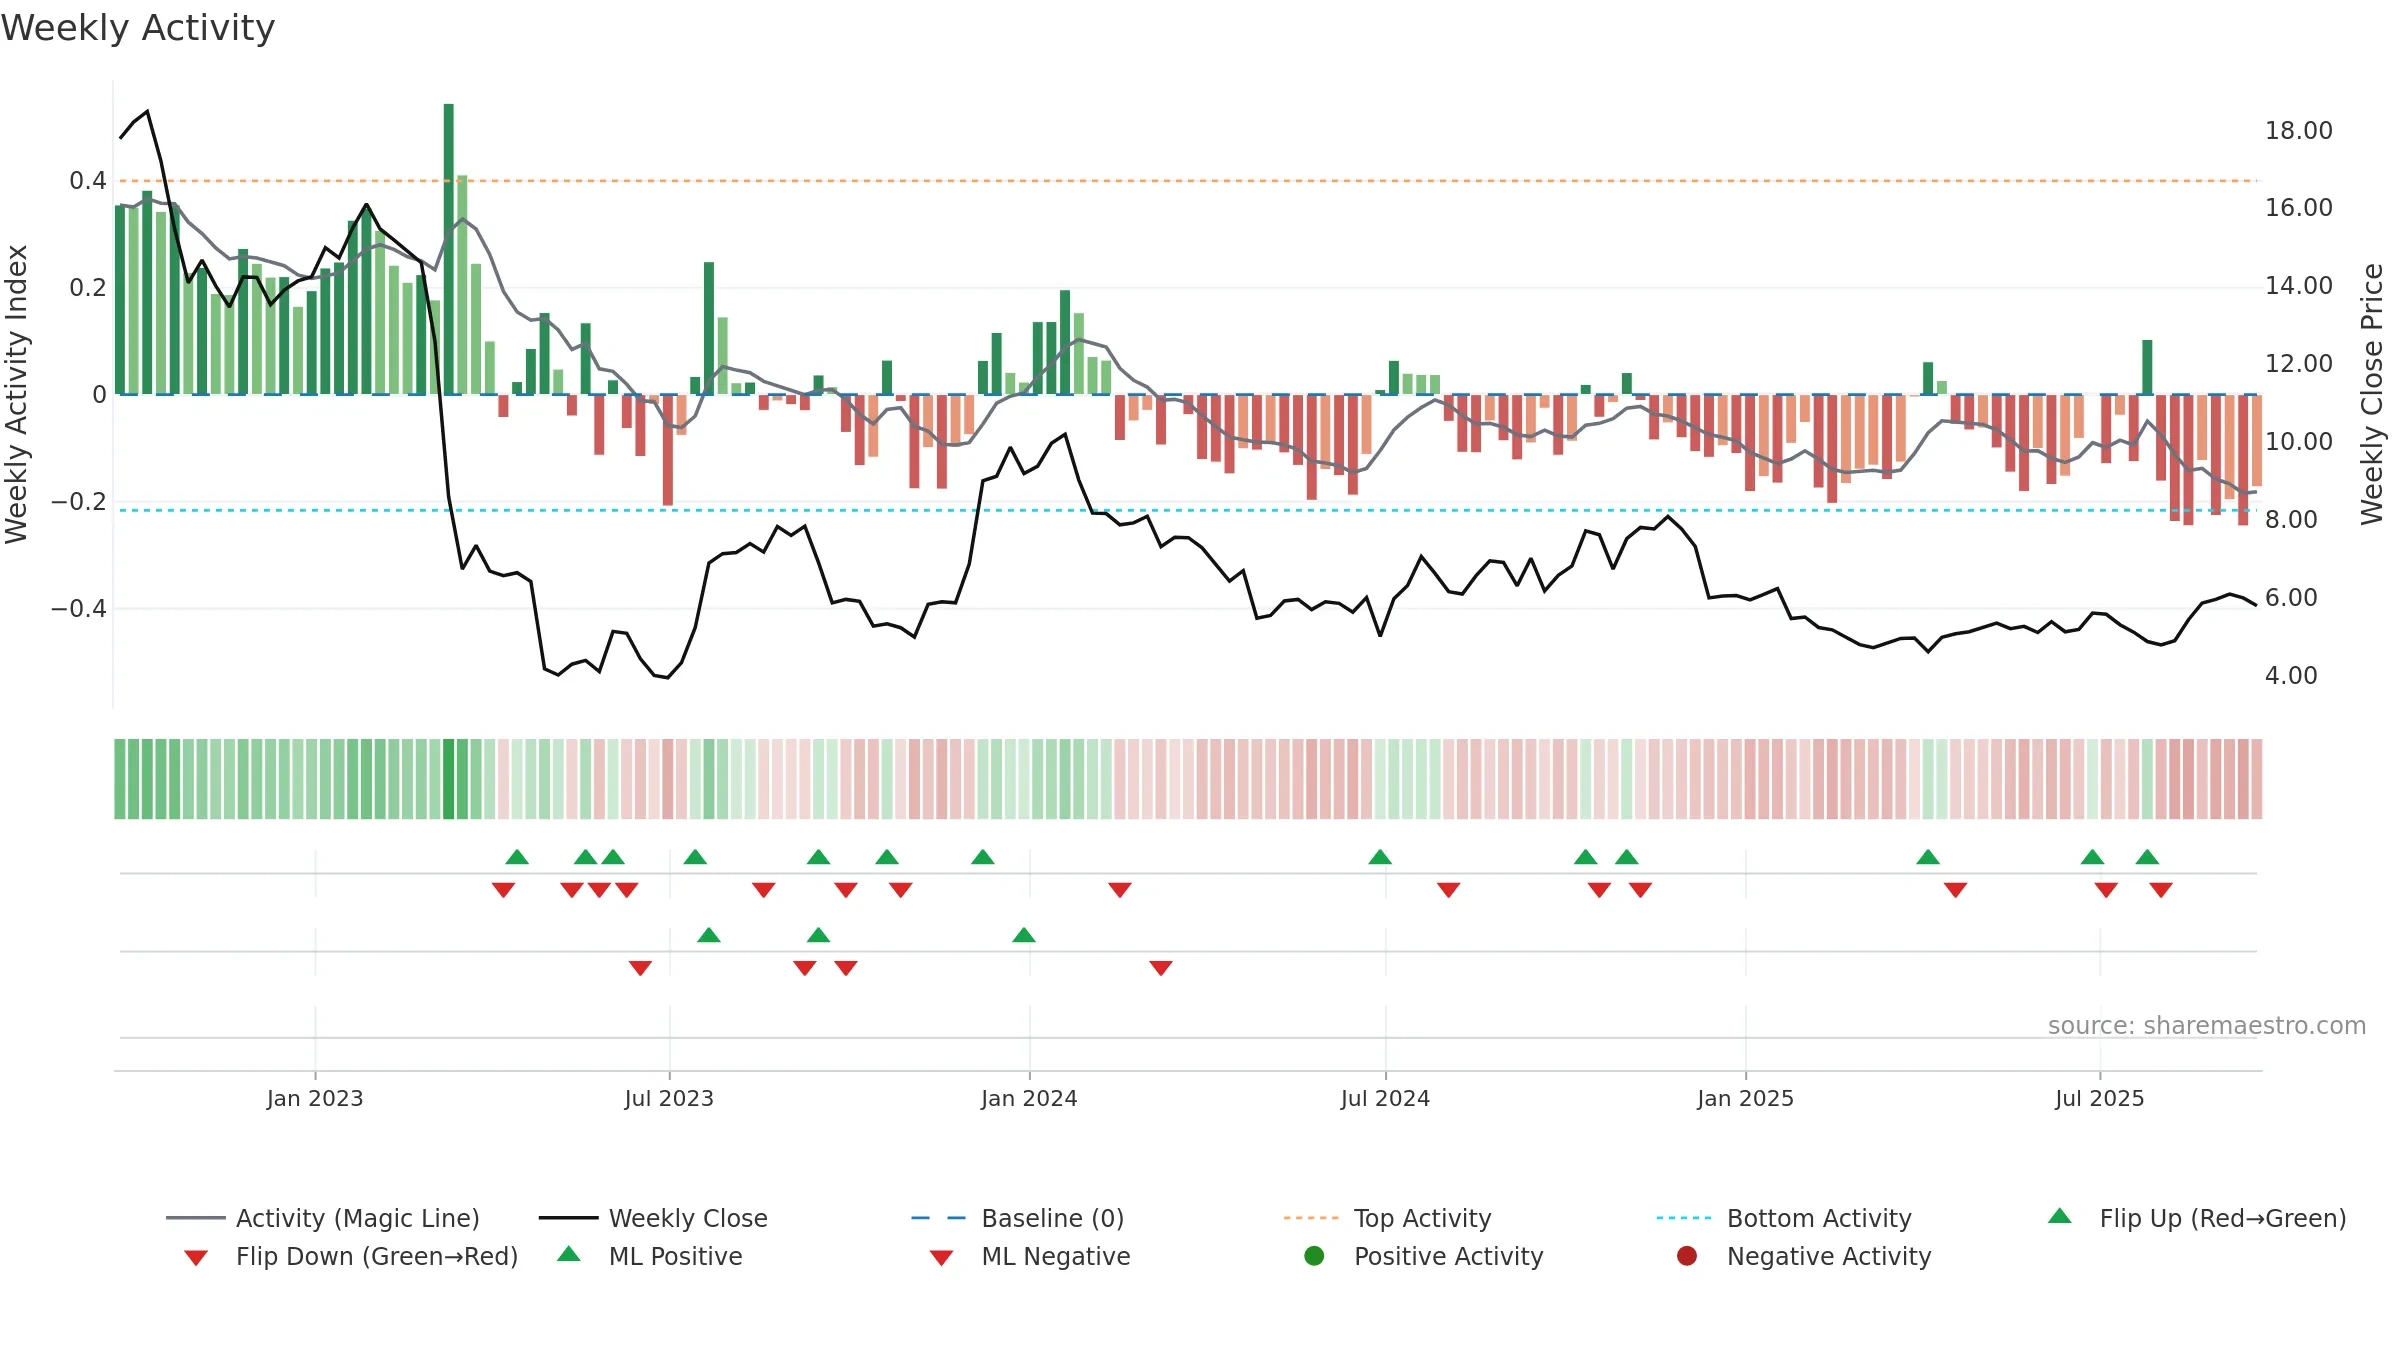
Task: Click the Jul 2023 axis label
Action: [669, 1098]
